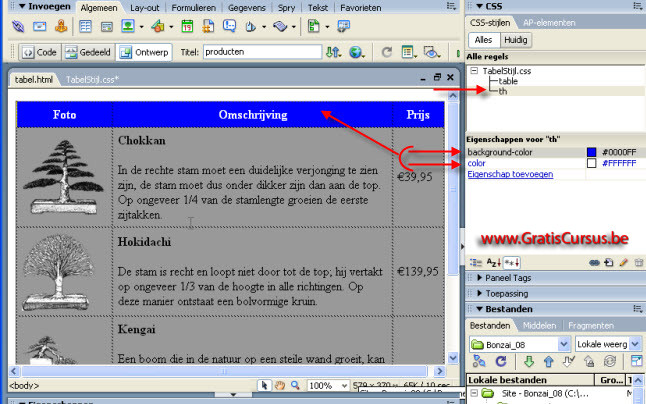Click the Script insert icon
The width and height of the screenshot is (646, 404).
click(x=280, y=27)
